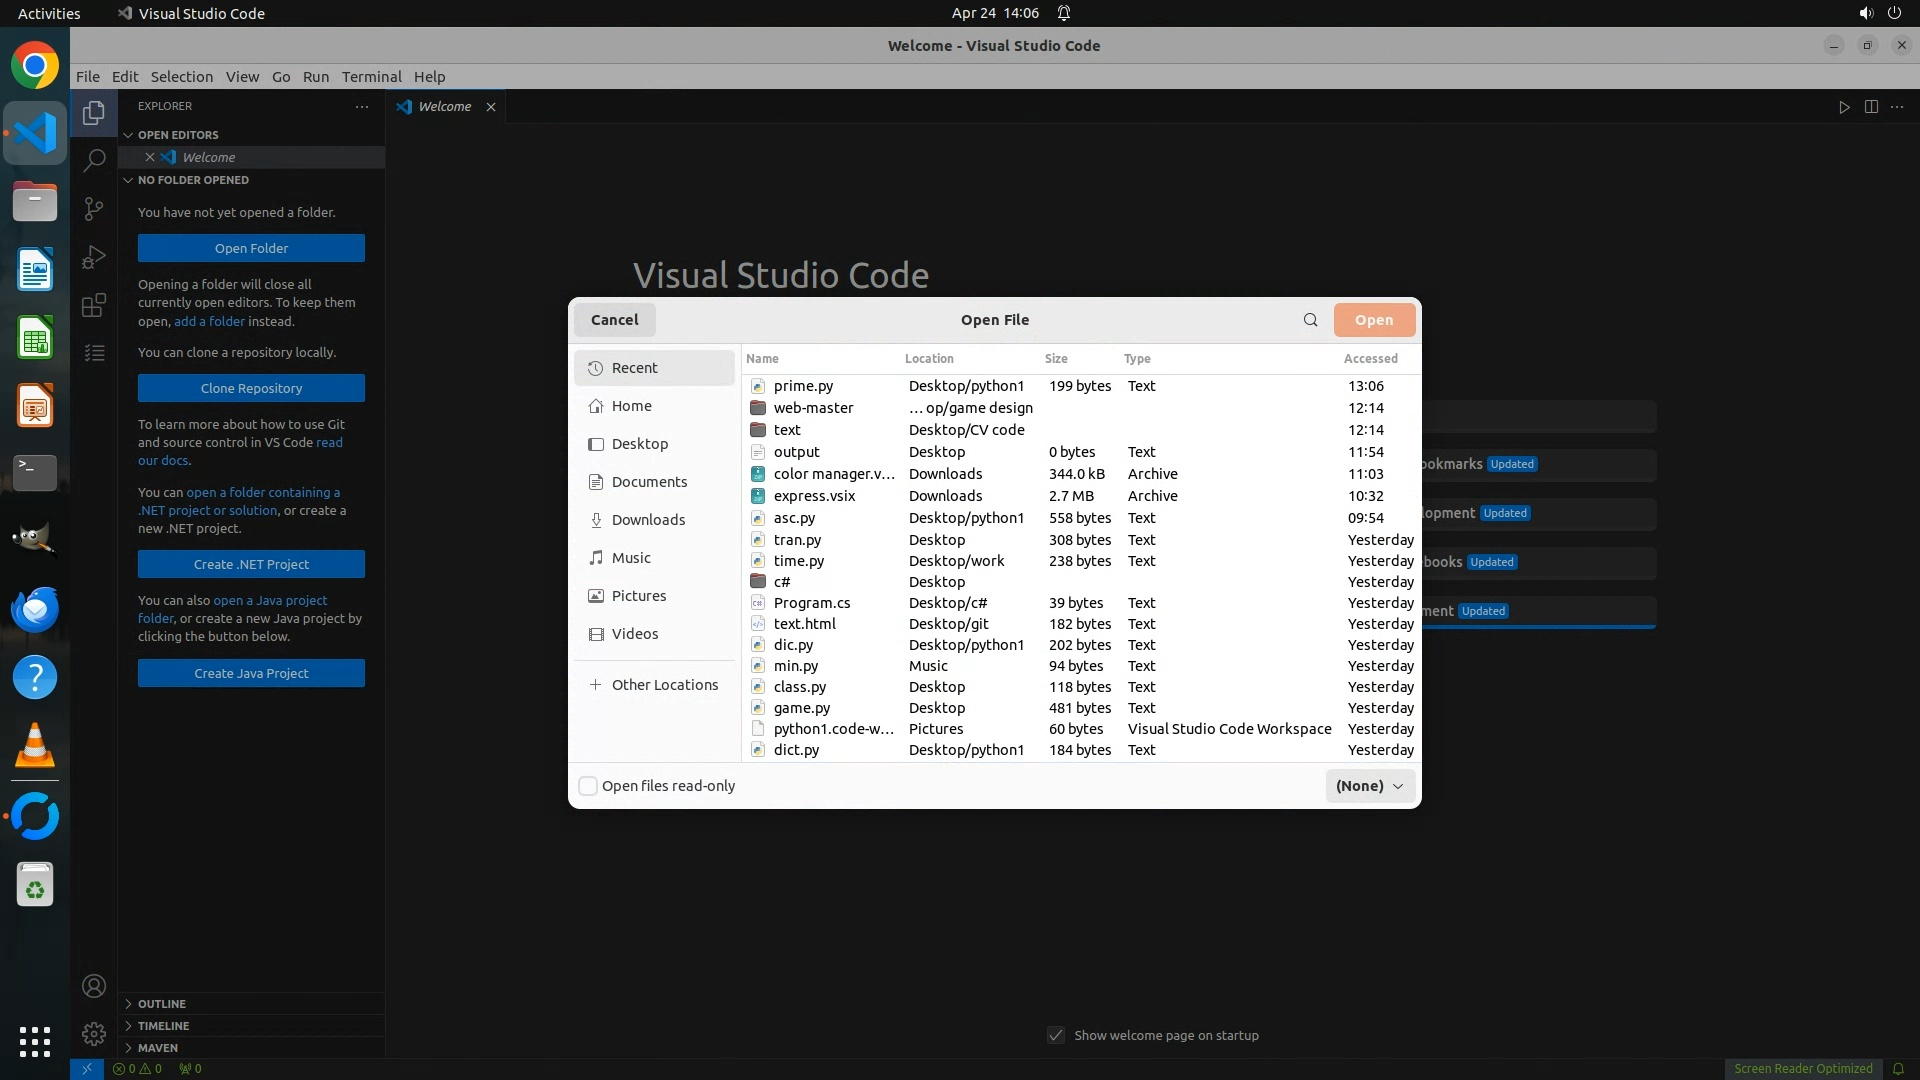Open Run and Debug view icon
The height and width of the screenshot is (1080, 1920).
tap(94, 257)
